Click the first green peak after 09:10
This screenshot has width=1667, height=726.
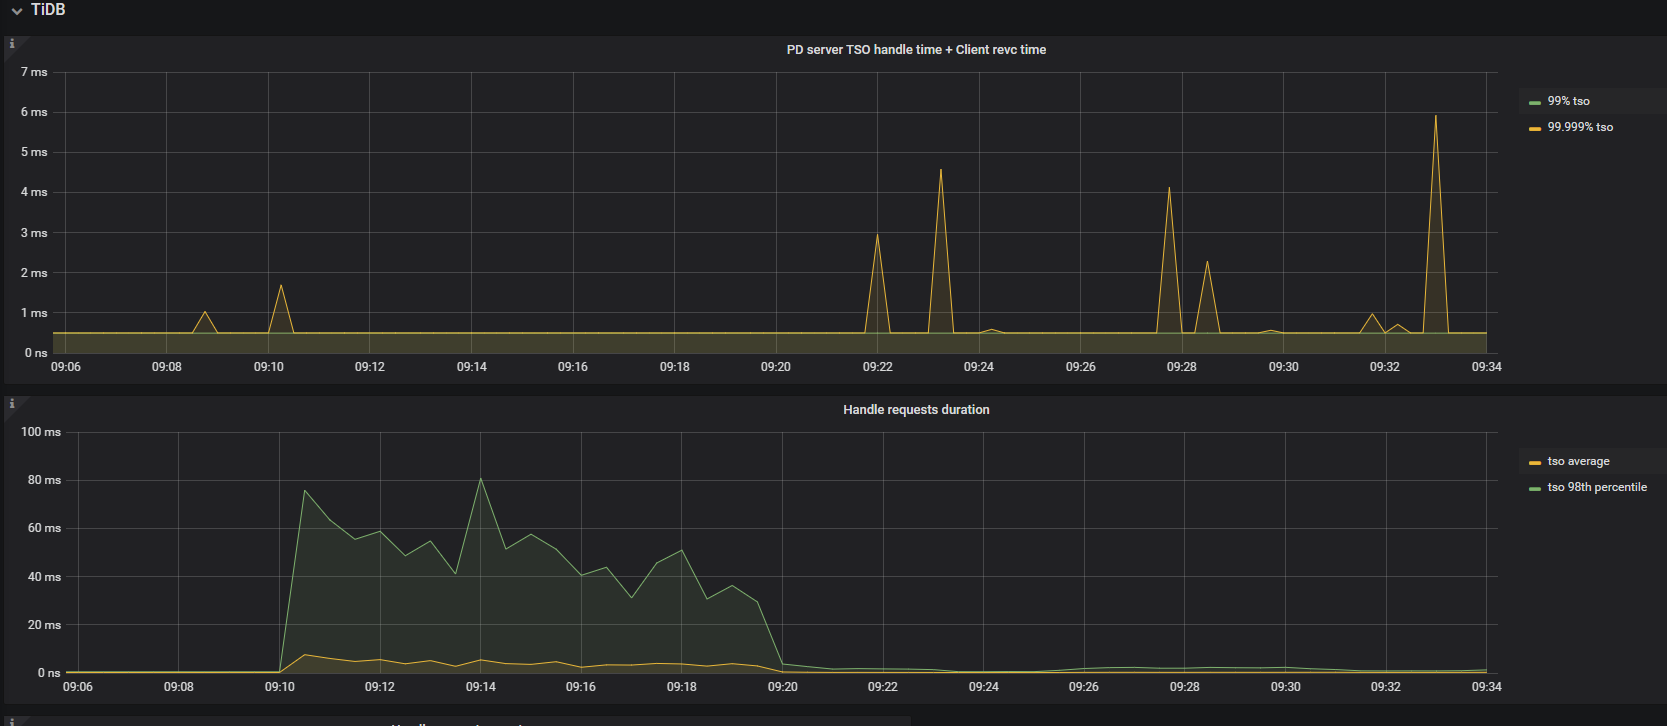[304, 491]
